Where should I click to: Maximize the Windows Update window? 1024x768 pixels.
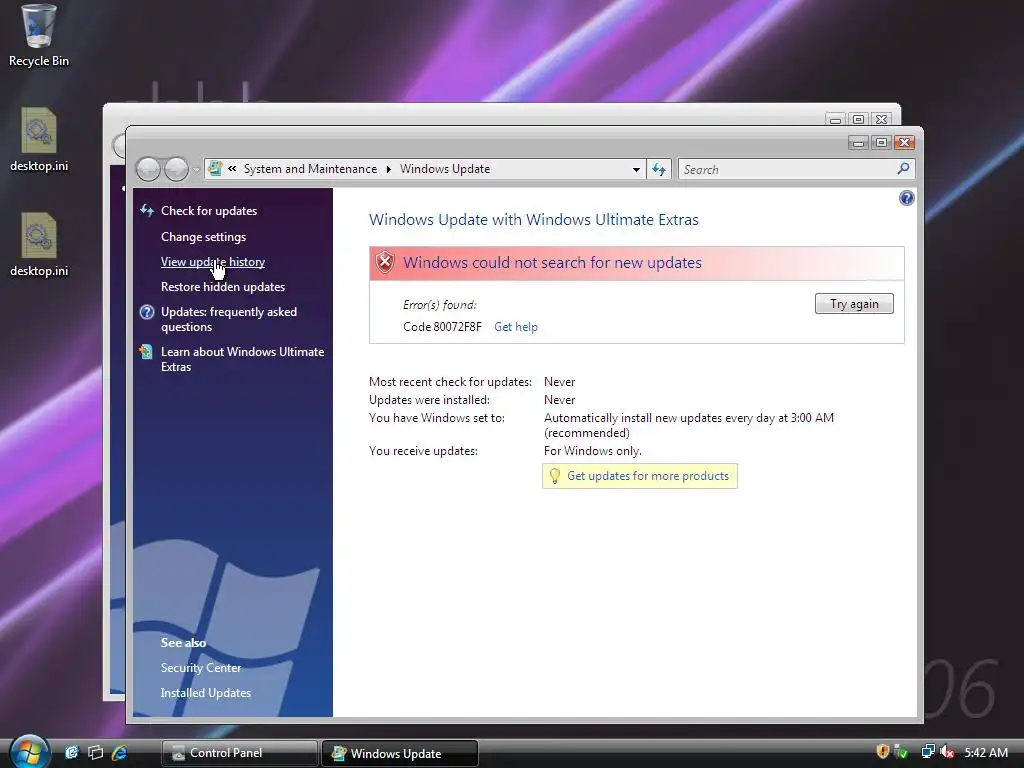tap(882, 142)
